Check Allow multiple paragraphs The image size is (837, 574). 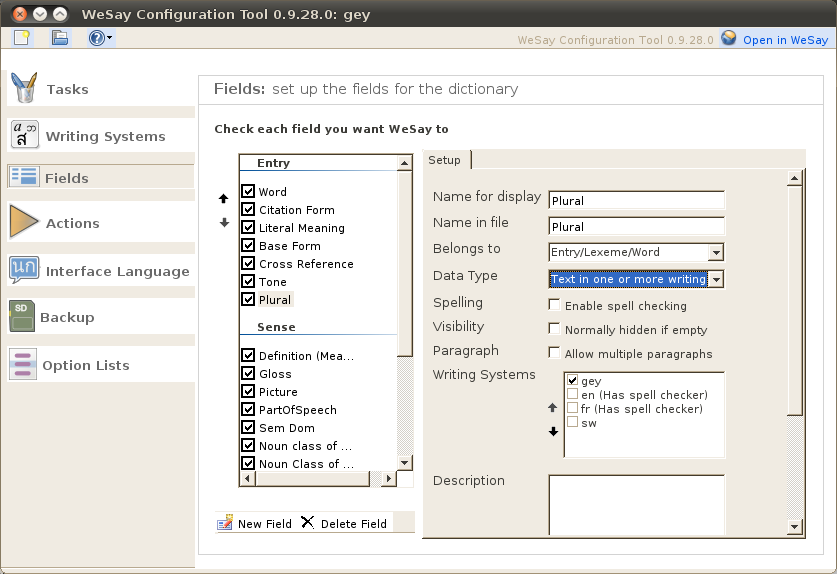[x=554, y=352]
